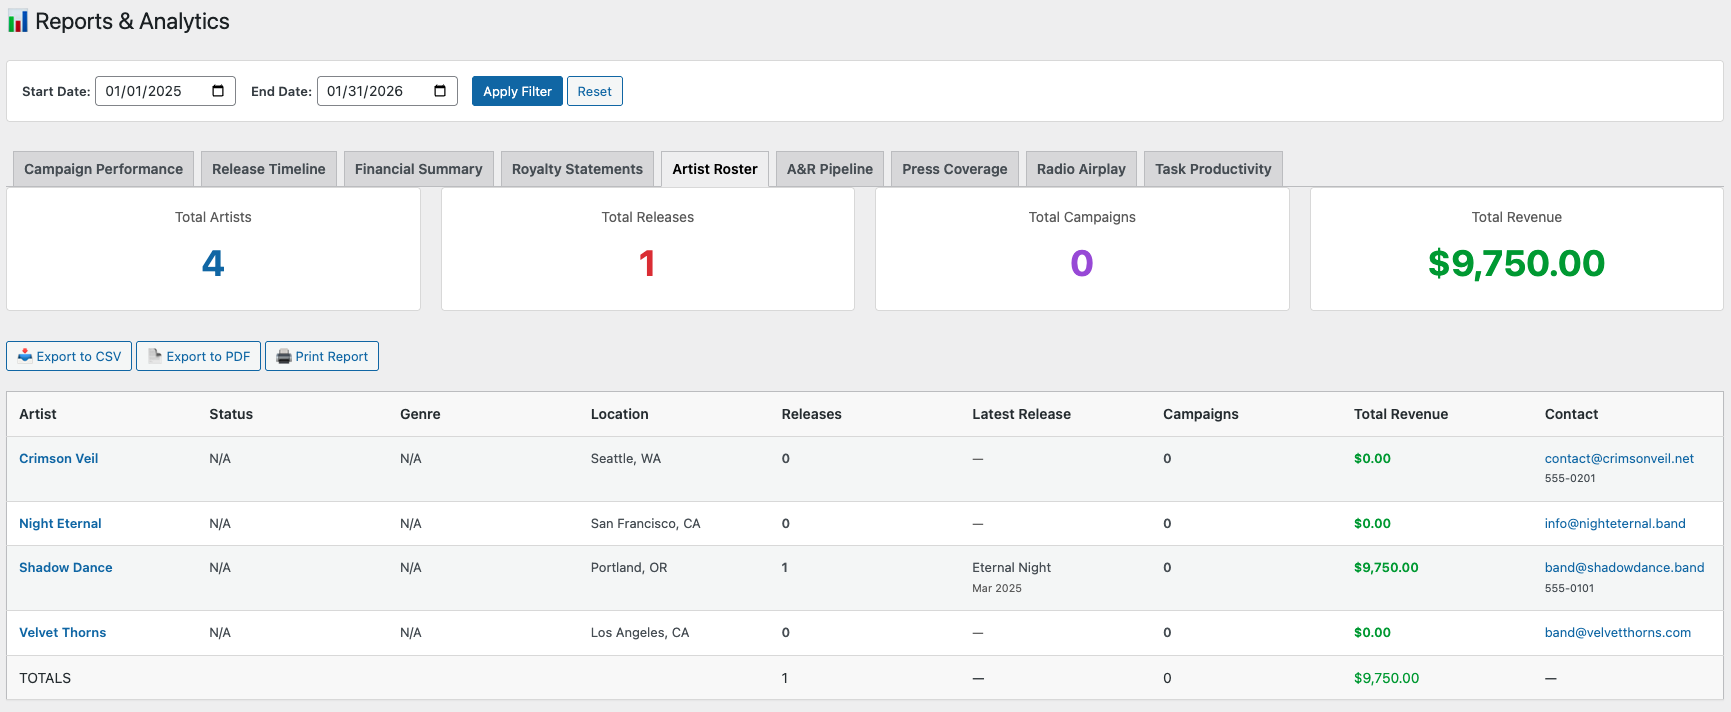Click the Print Report button

click(x=322, y=356)
